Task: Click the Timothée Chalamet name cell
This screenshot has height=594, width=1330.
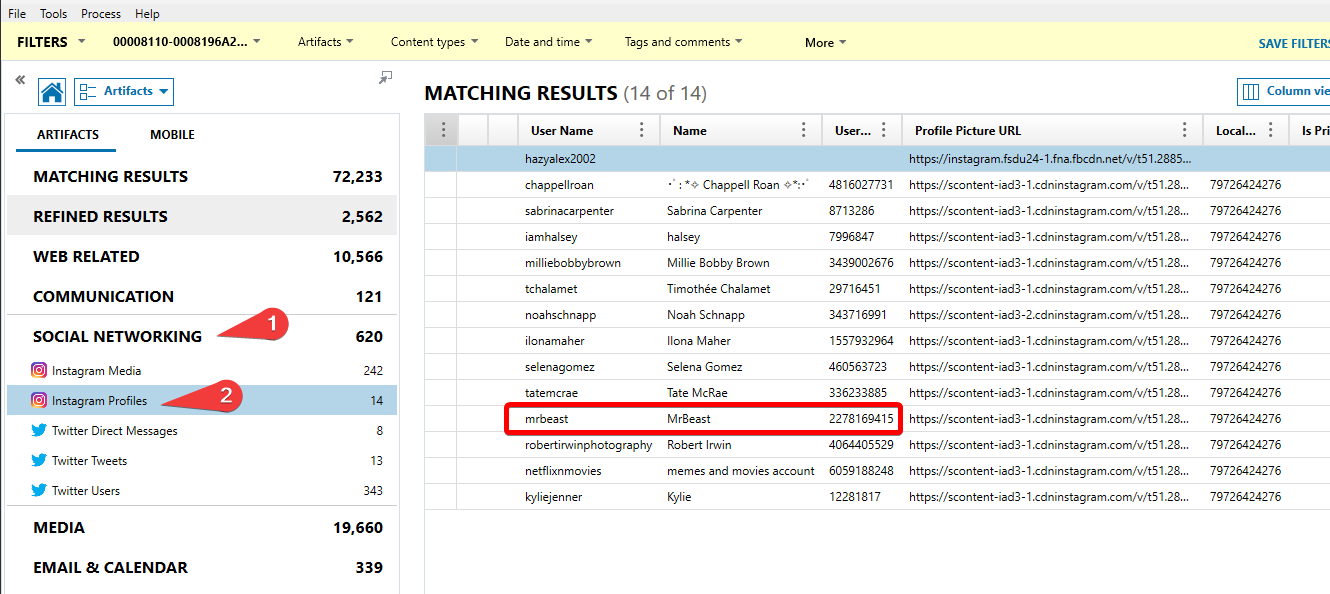Action: 741,289
